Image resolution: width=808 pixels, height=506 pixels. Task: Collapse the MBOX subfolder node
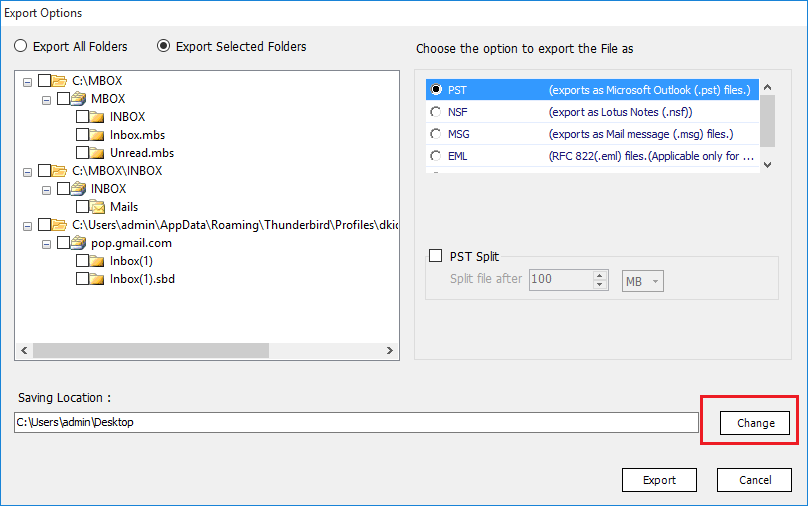point(46,100)
